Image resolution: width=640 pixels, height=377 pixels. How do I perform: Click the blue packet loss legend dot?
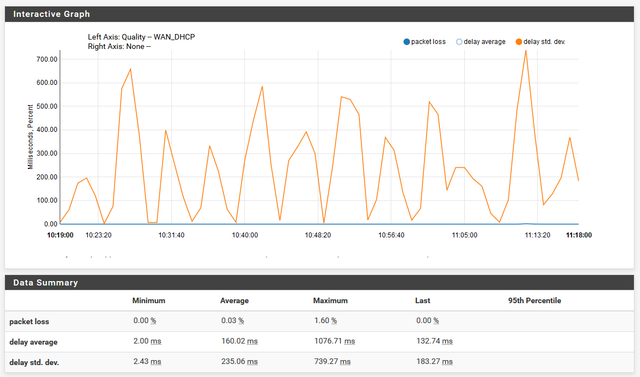406,42
